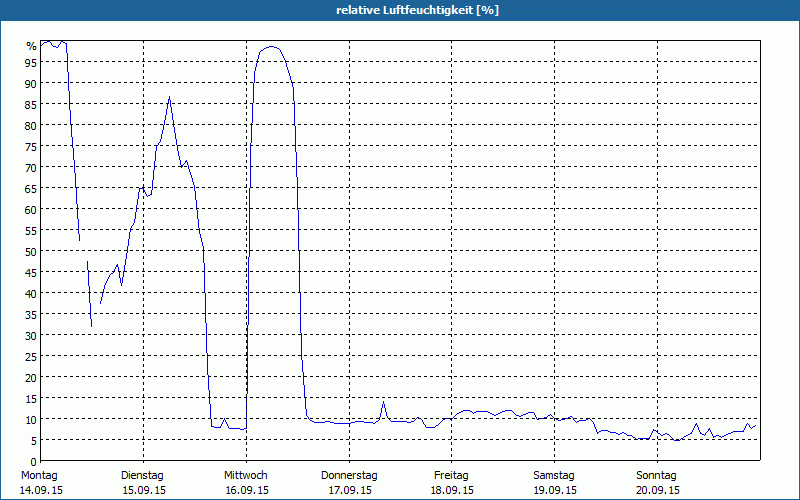
Task: Click the 15 value on the humidity axis
Action: point(31,398)
